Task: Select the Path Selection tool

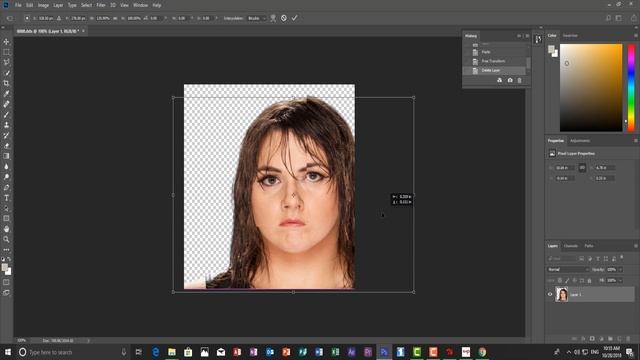Action: pos(7,208)
